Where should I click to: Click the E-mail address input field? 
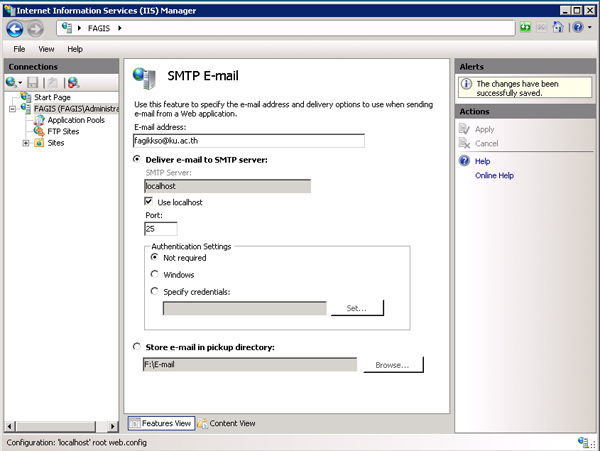[249, 141]
